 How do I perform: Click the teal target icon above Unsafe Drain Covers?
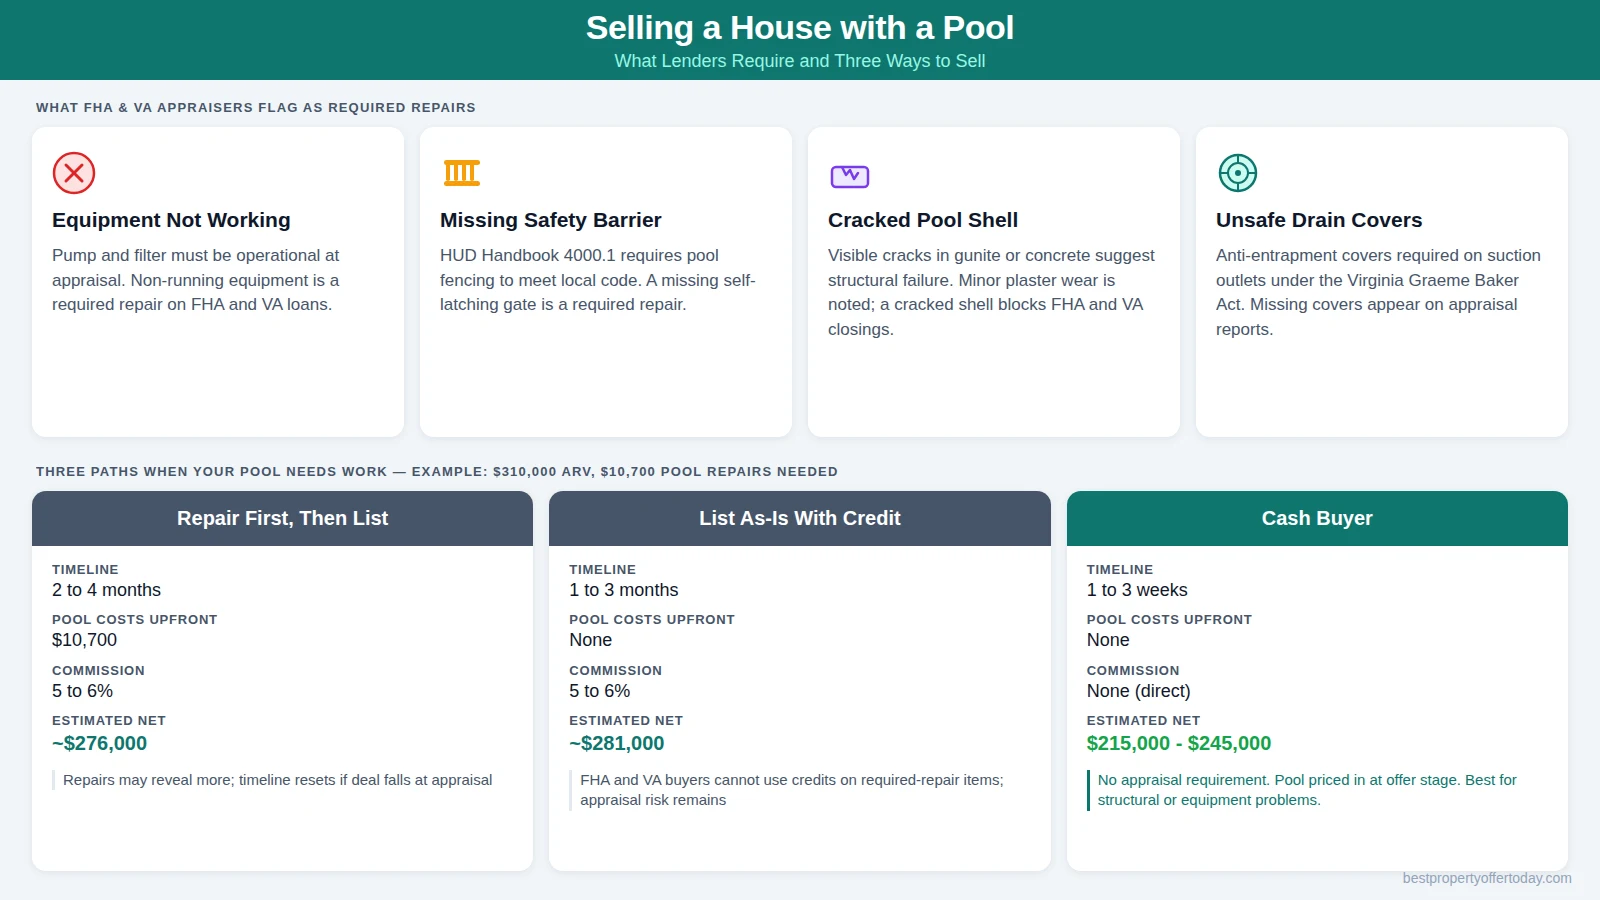click(x=1238, y=173)
